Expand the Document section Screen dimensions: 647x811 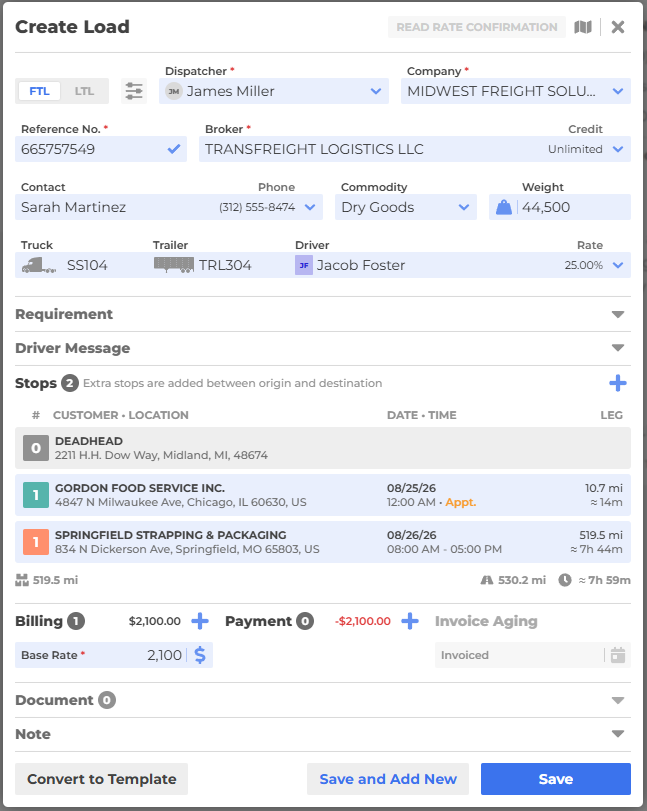point(323,700)
